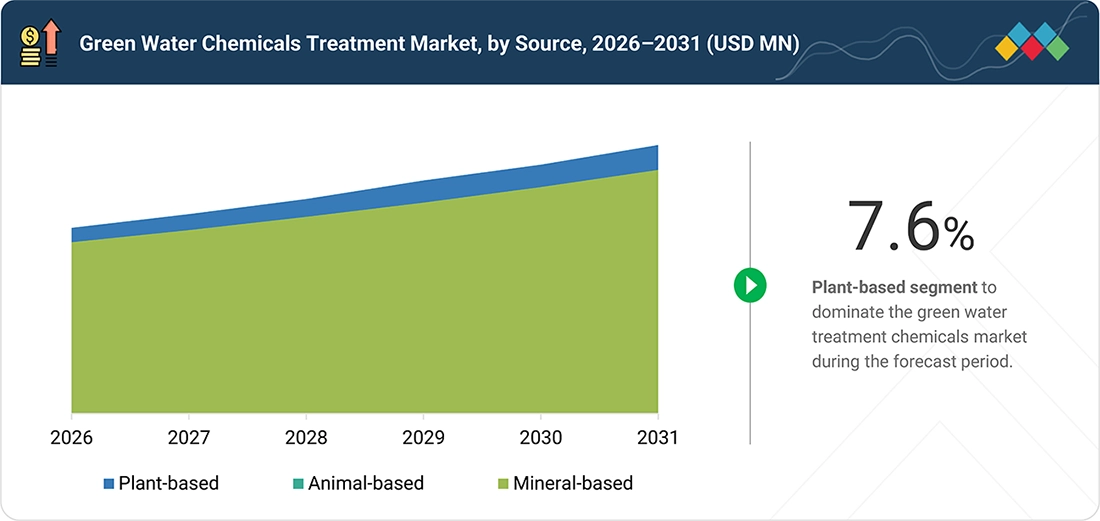Image resolution: width=1100 pixels, height=521 pixels.
Task: Click the 2027 axis label
Action: (x=189, y=438)
